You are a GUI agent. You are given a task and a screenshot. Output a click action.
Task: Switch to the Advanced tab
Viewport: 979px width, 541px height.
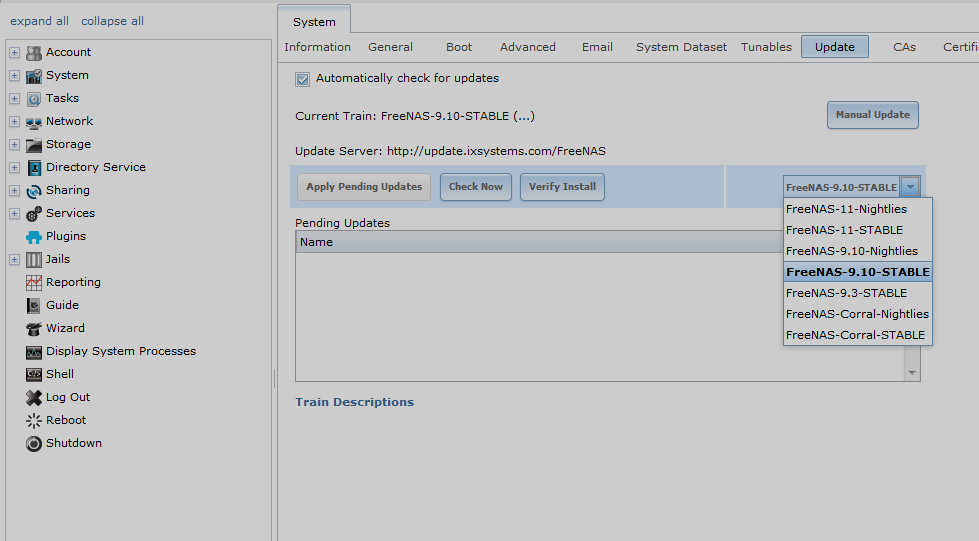click(x=528, y=47)
